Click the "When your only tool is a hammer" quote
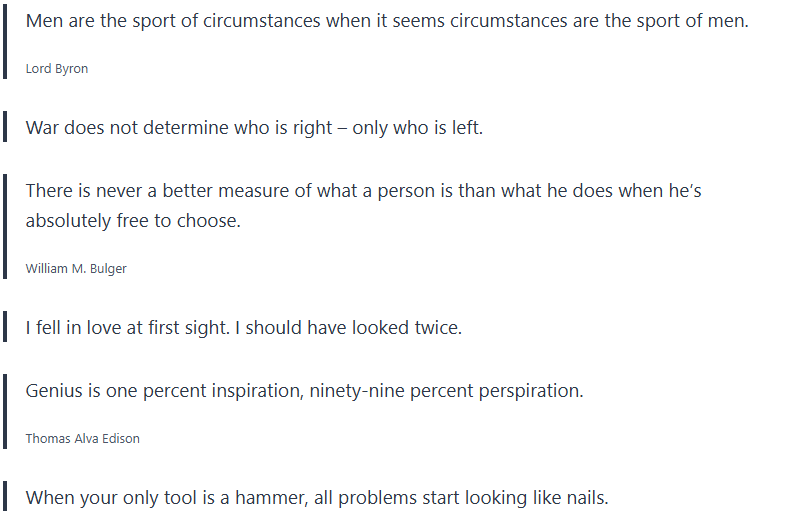 [316, 497]
